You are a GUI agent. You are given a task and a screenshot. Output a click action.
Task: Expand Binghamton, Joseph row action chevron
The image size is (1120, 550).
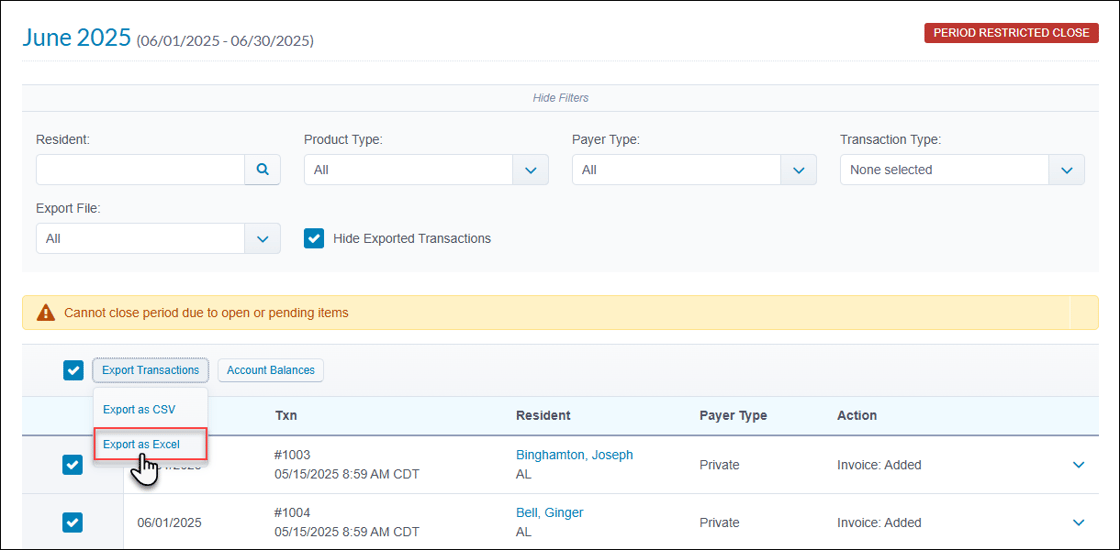pyautogui.click(x=1079, y=465)
